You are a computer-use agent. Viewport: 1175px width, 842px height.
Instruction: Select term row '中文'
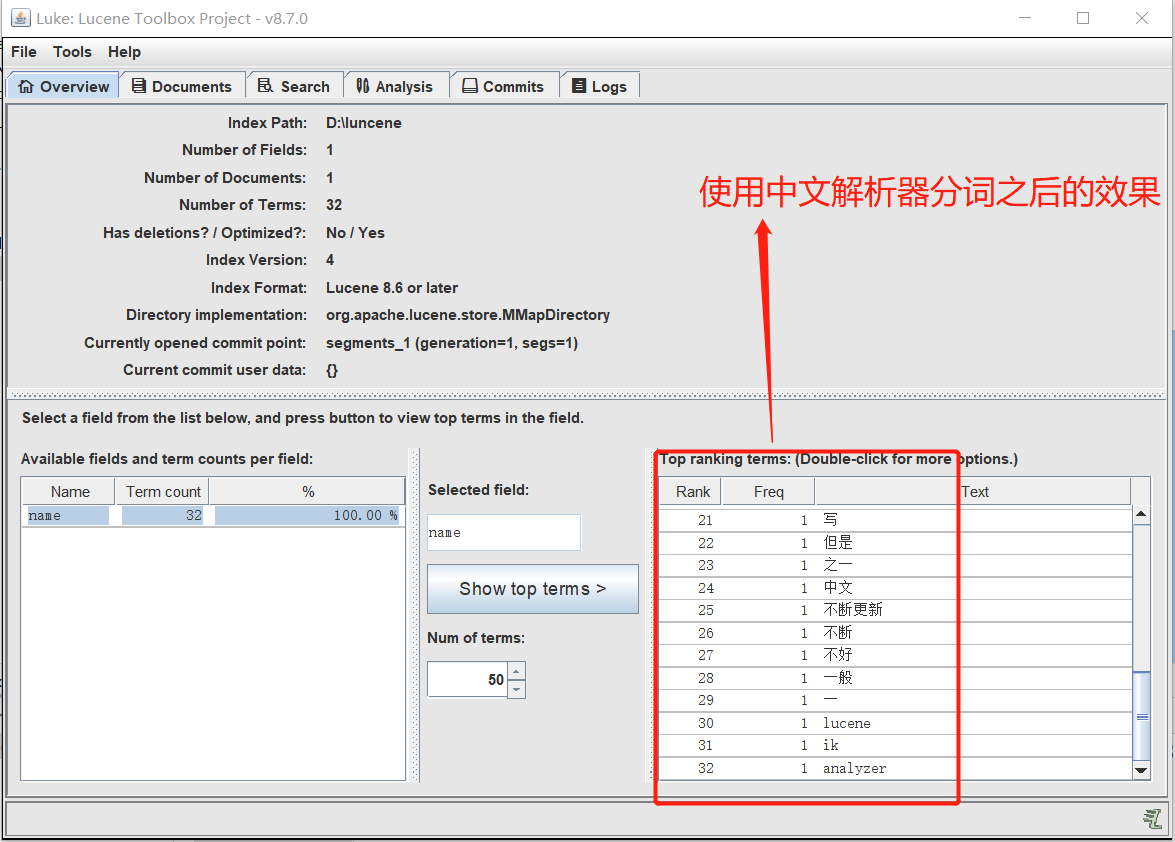[895, 587]
